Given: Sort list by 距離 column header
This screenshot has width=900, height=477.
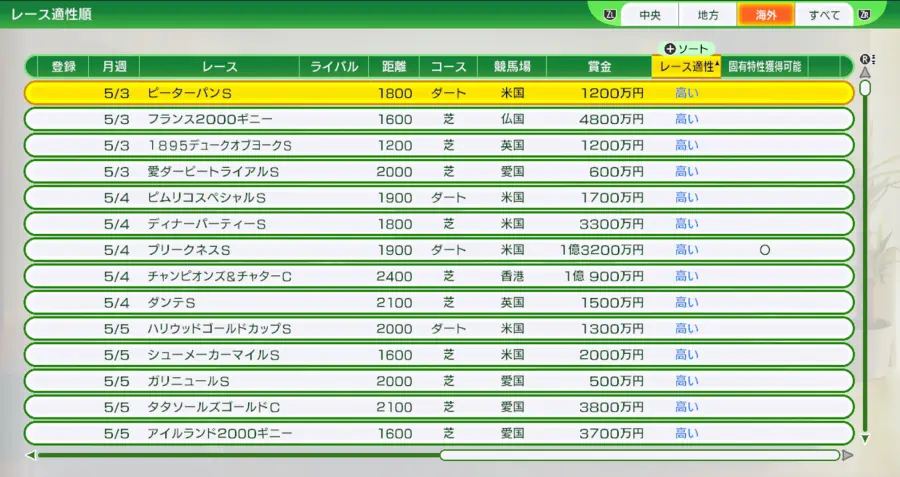Looking at the screenshot, I should click(x=394, y=67).
